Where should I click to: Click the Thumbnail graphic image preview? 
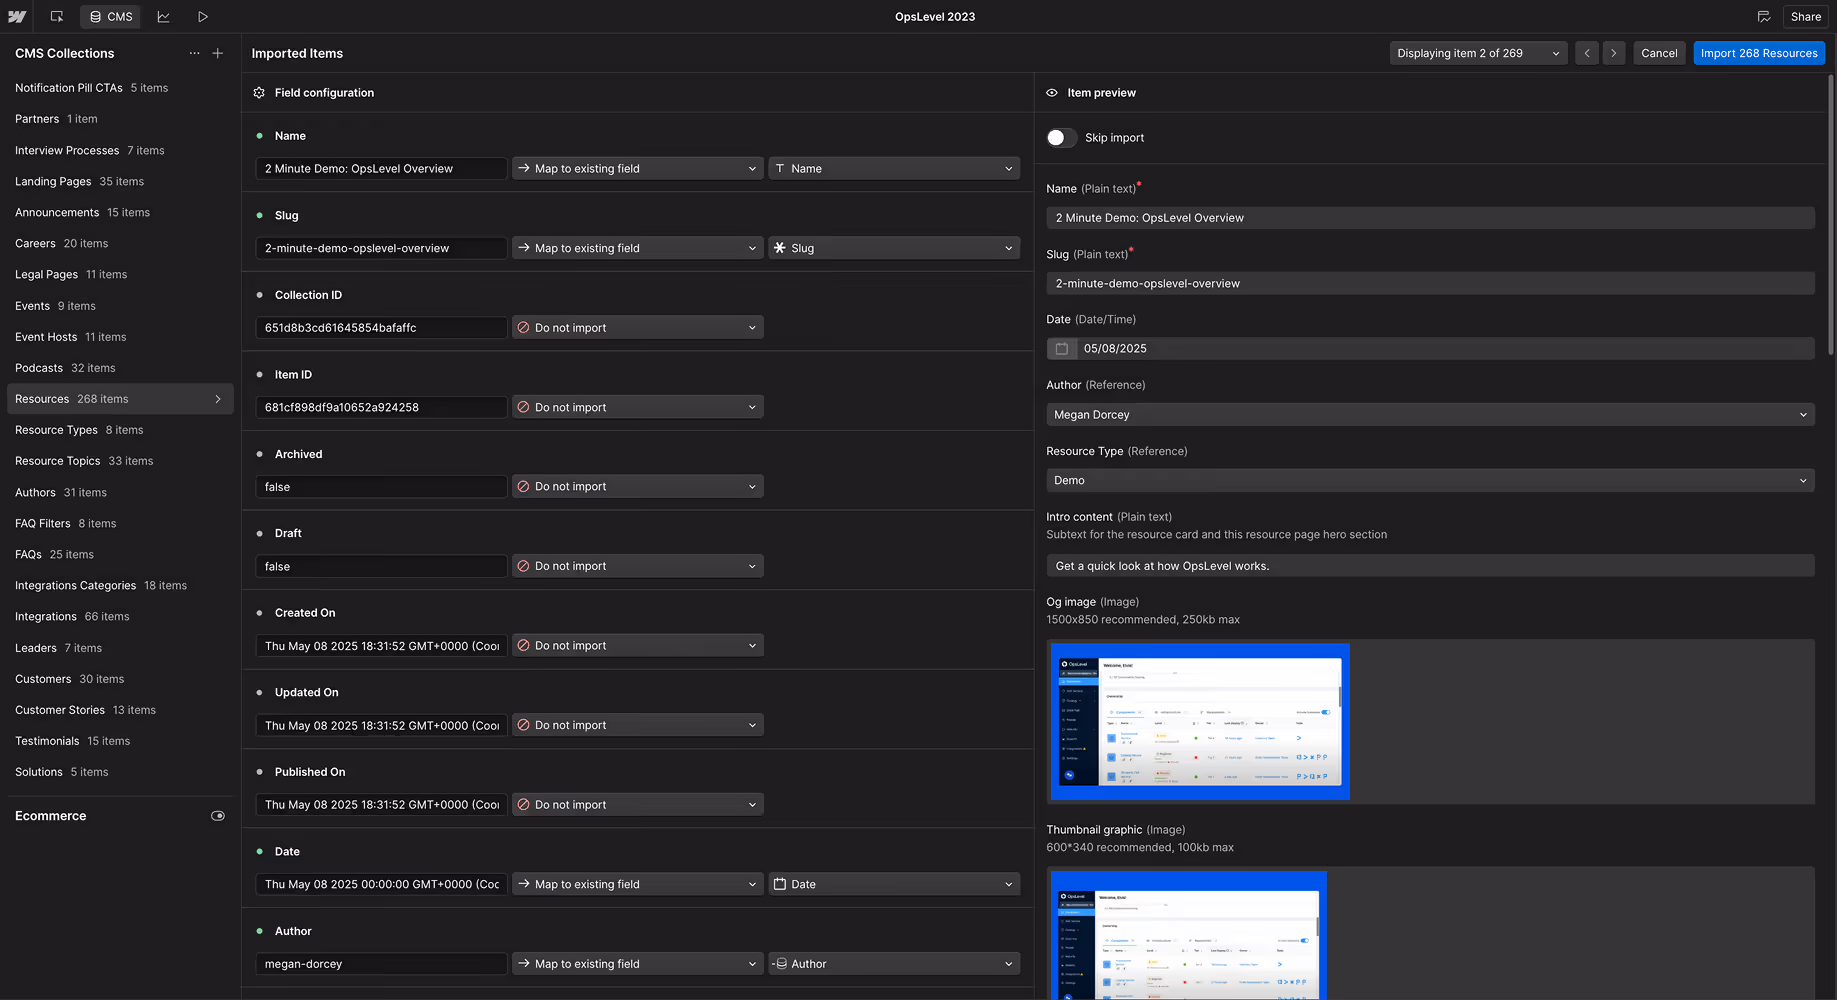1189,935
